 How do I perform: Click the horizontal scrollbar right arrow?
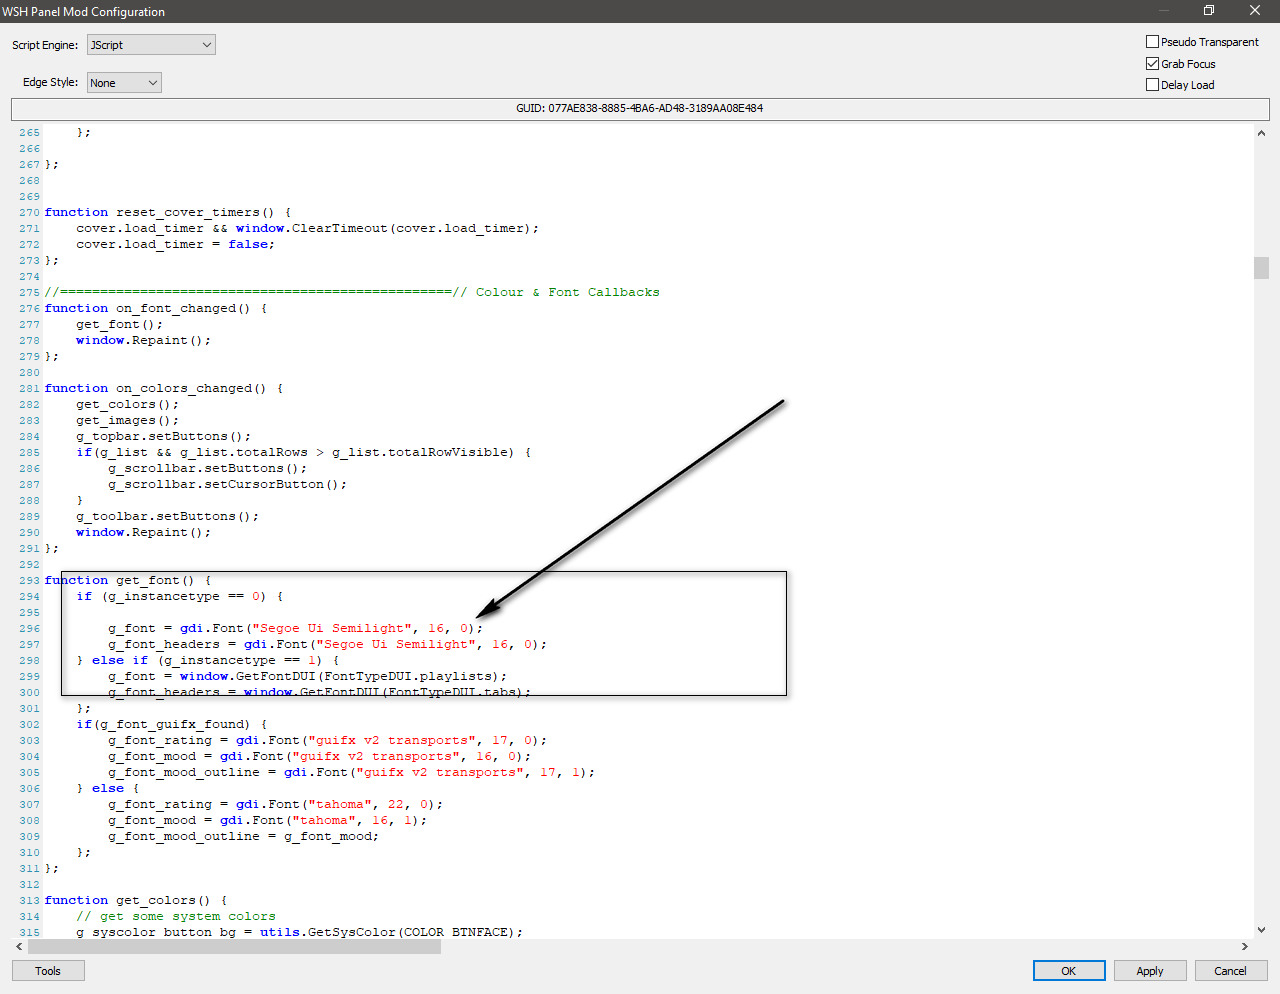point(1244,946)
